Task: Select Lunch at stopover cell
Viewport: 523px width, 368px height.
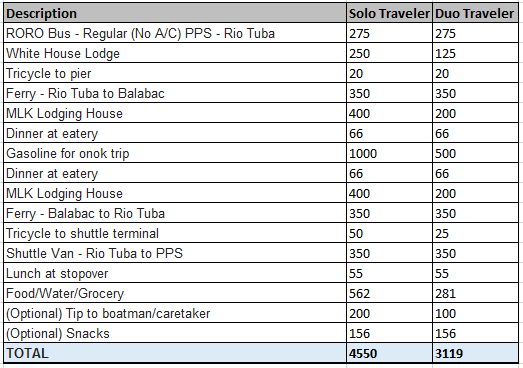Action: (175, 273)
